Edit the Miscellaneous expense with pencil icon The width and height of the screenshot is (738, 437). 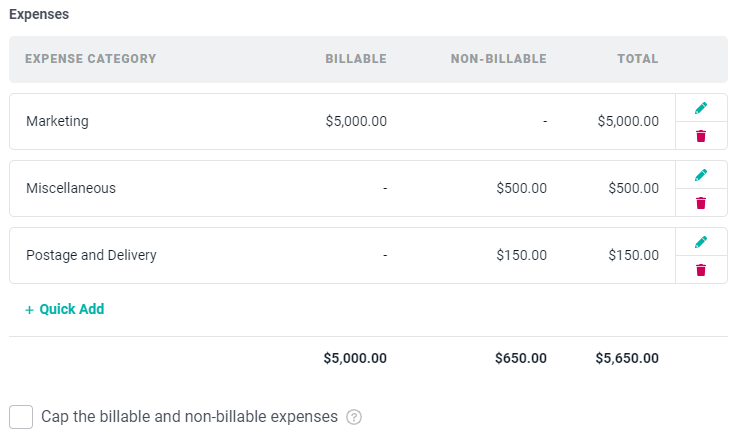(701, 175)
